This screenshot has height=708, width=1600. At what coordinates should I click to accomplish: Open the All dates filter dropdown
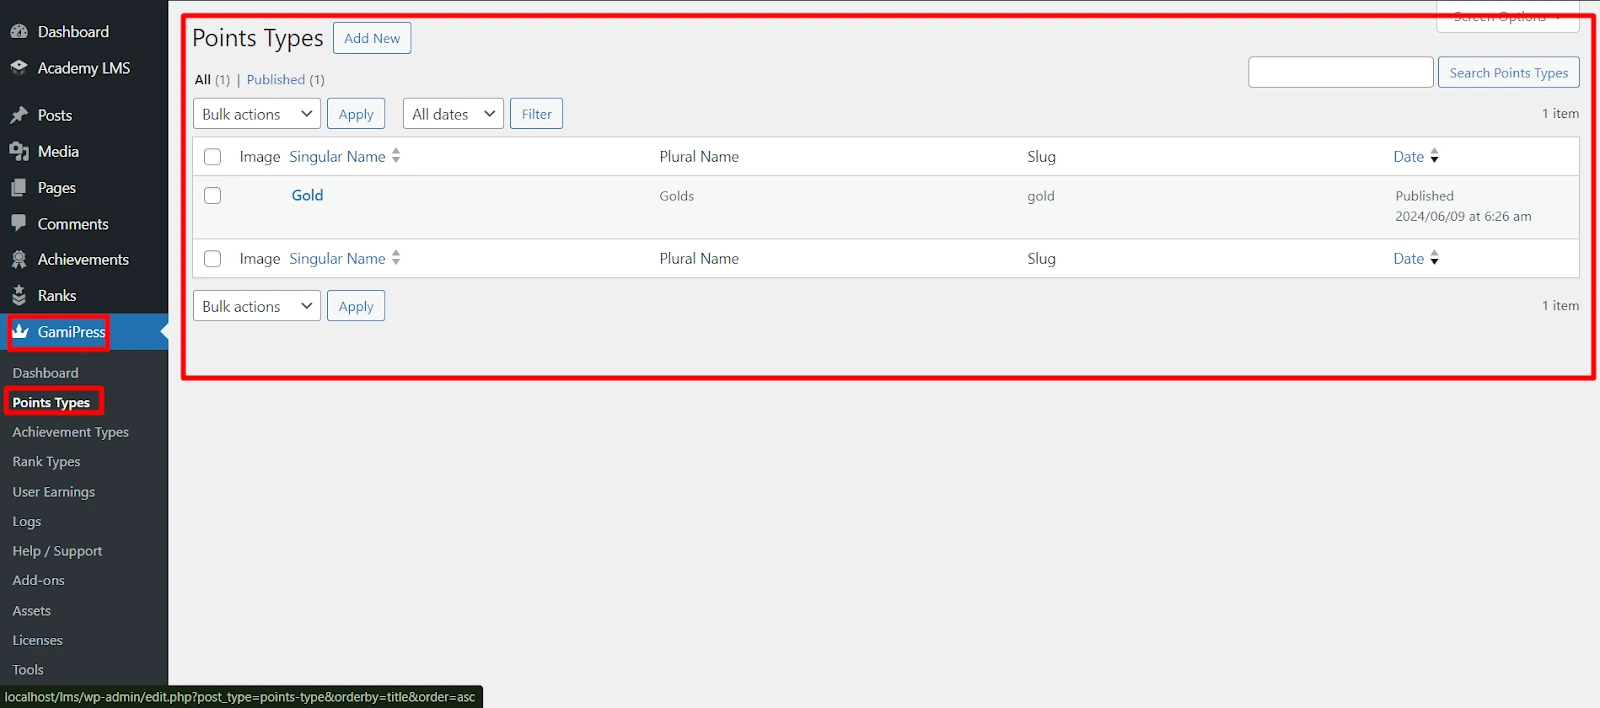coord(453,114)
